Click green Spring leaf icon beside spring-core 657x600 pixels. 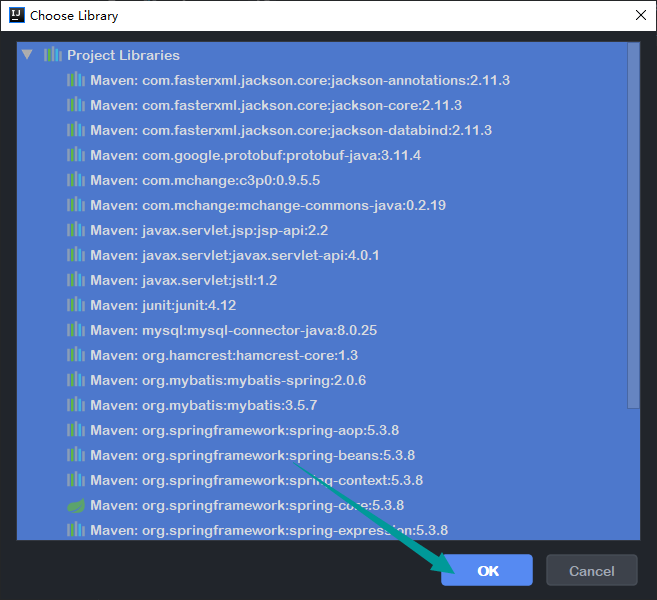pos(76,506)
